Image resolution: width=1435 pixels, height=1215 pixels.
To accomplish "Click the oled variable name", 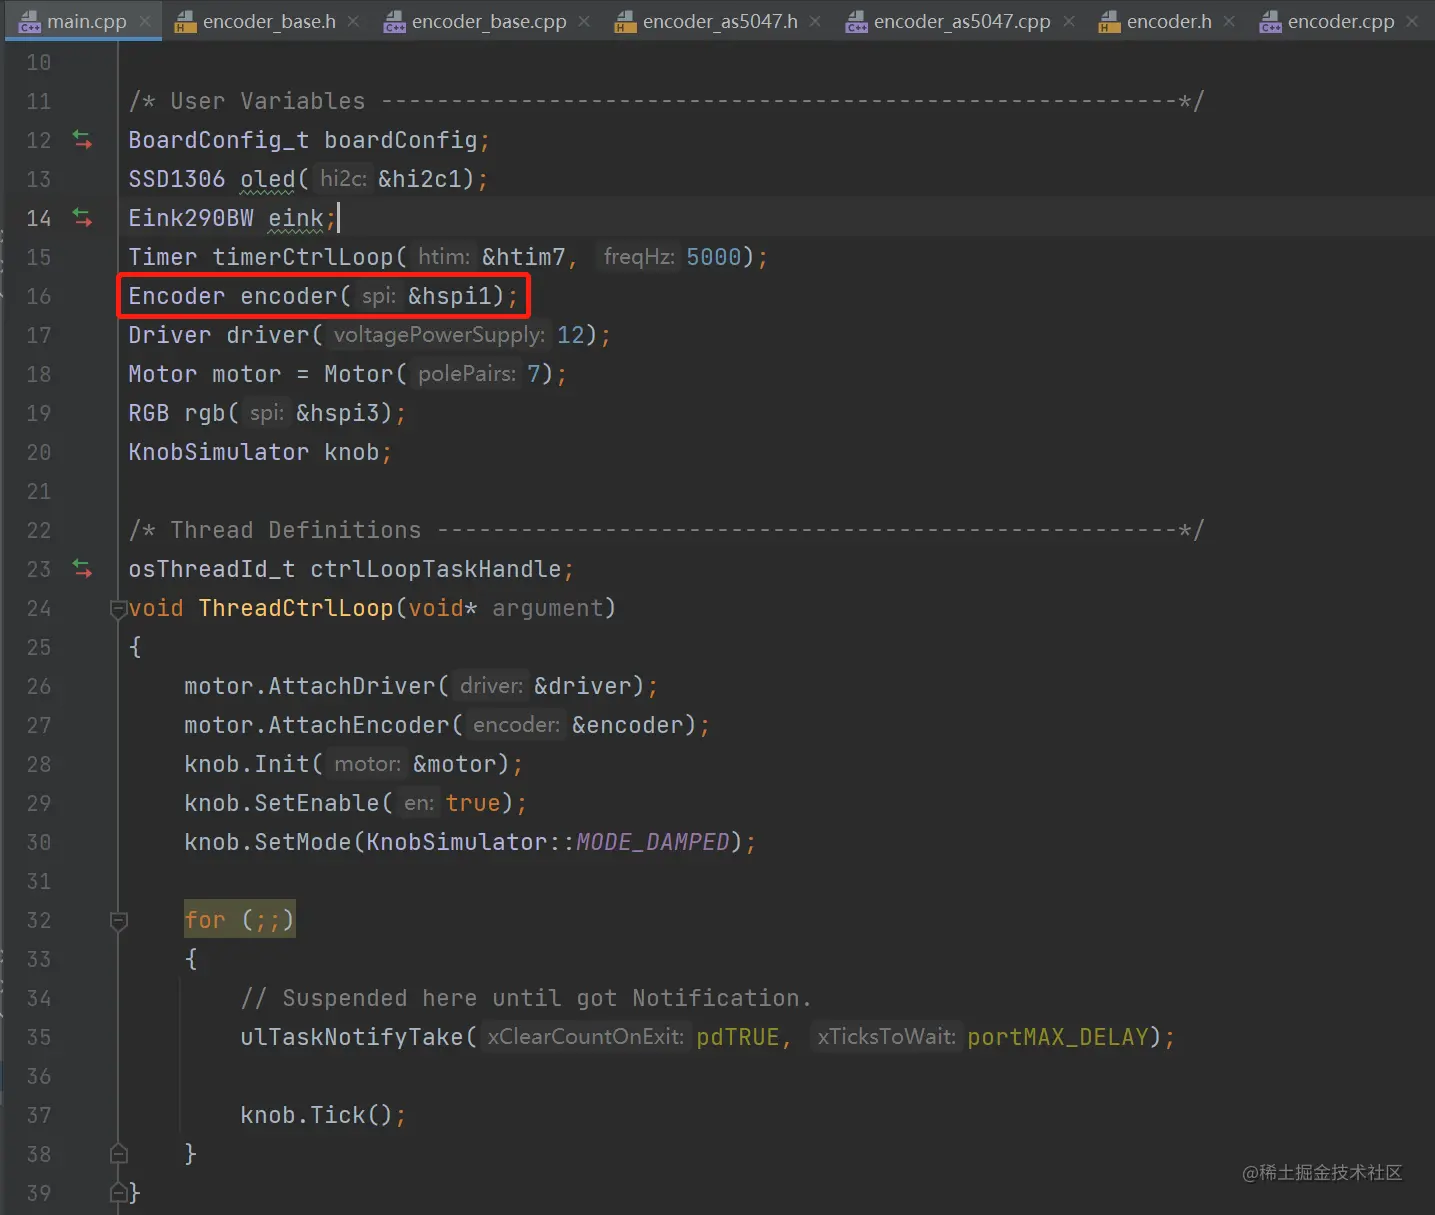I will click(268, 179).
